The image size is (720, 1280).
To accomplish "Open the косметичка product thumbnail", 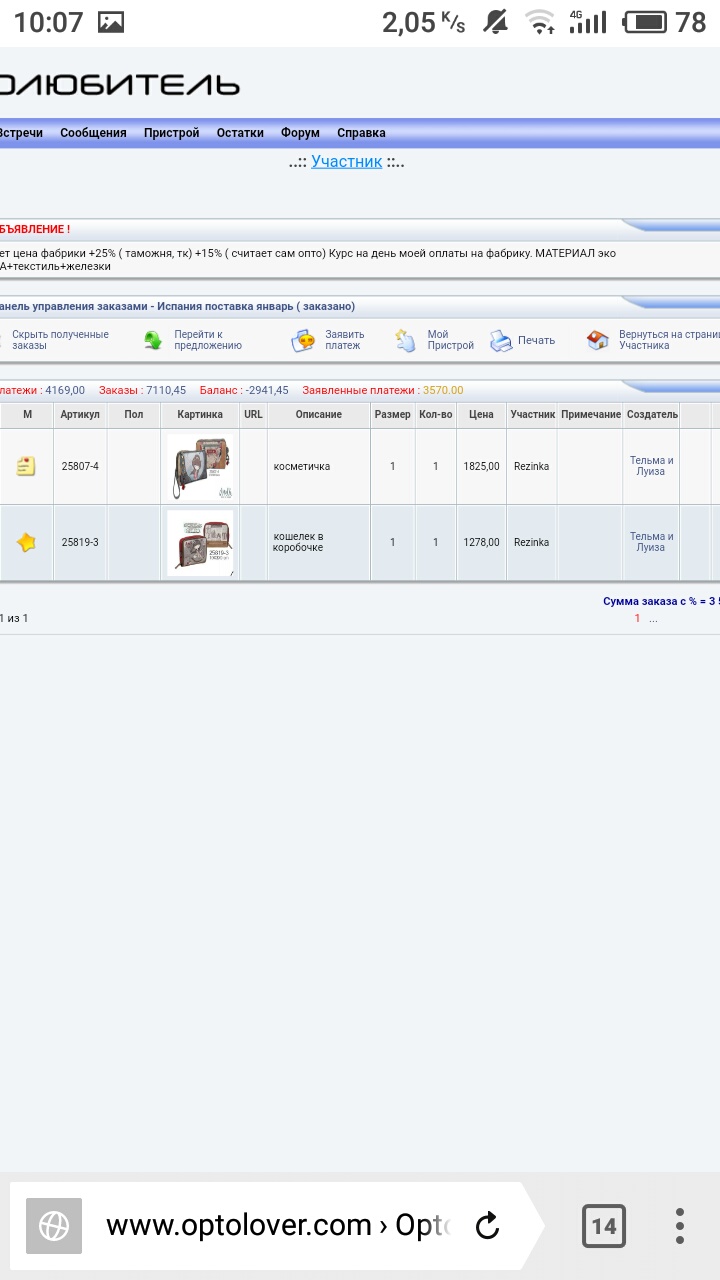I will (201, 466).
